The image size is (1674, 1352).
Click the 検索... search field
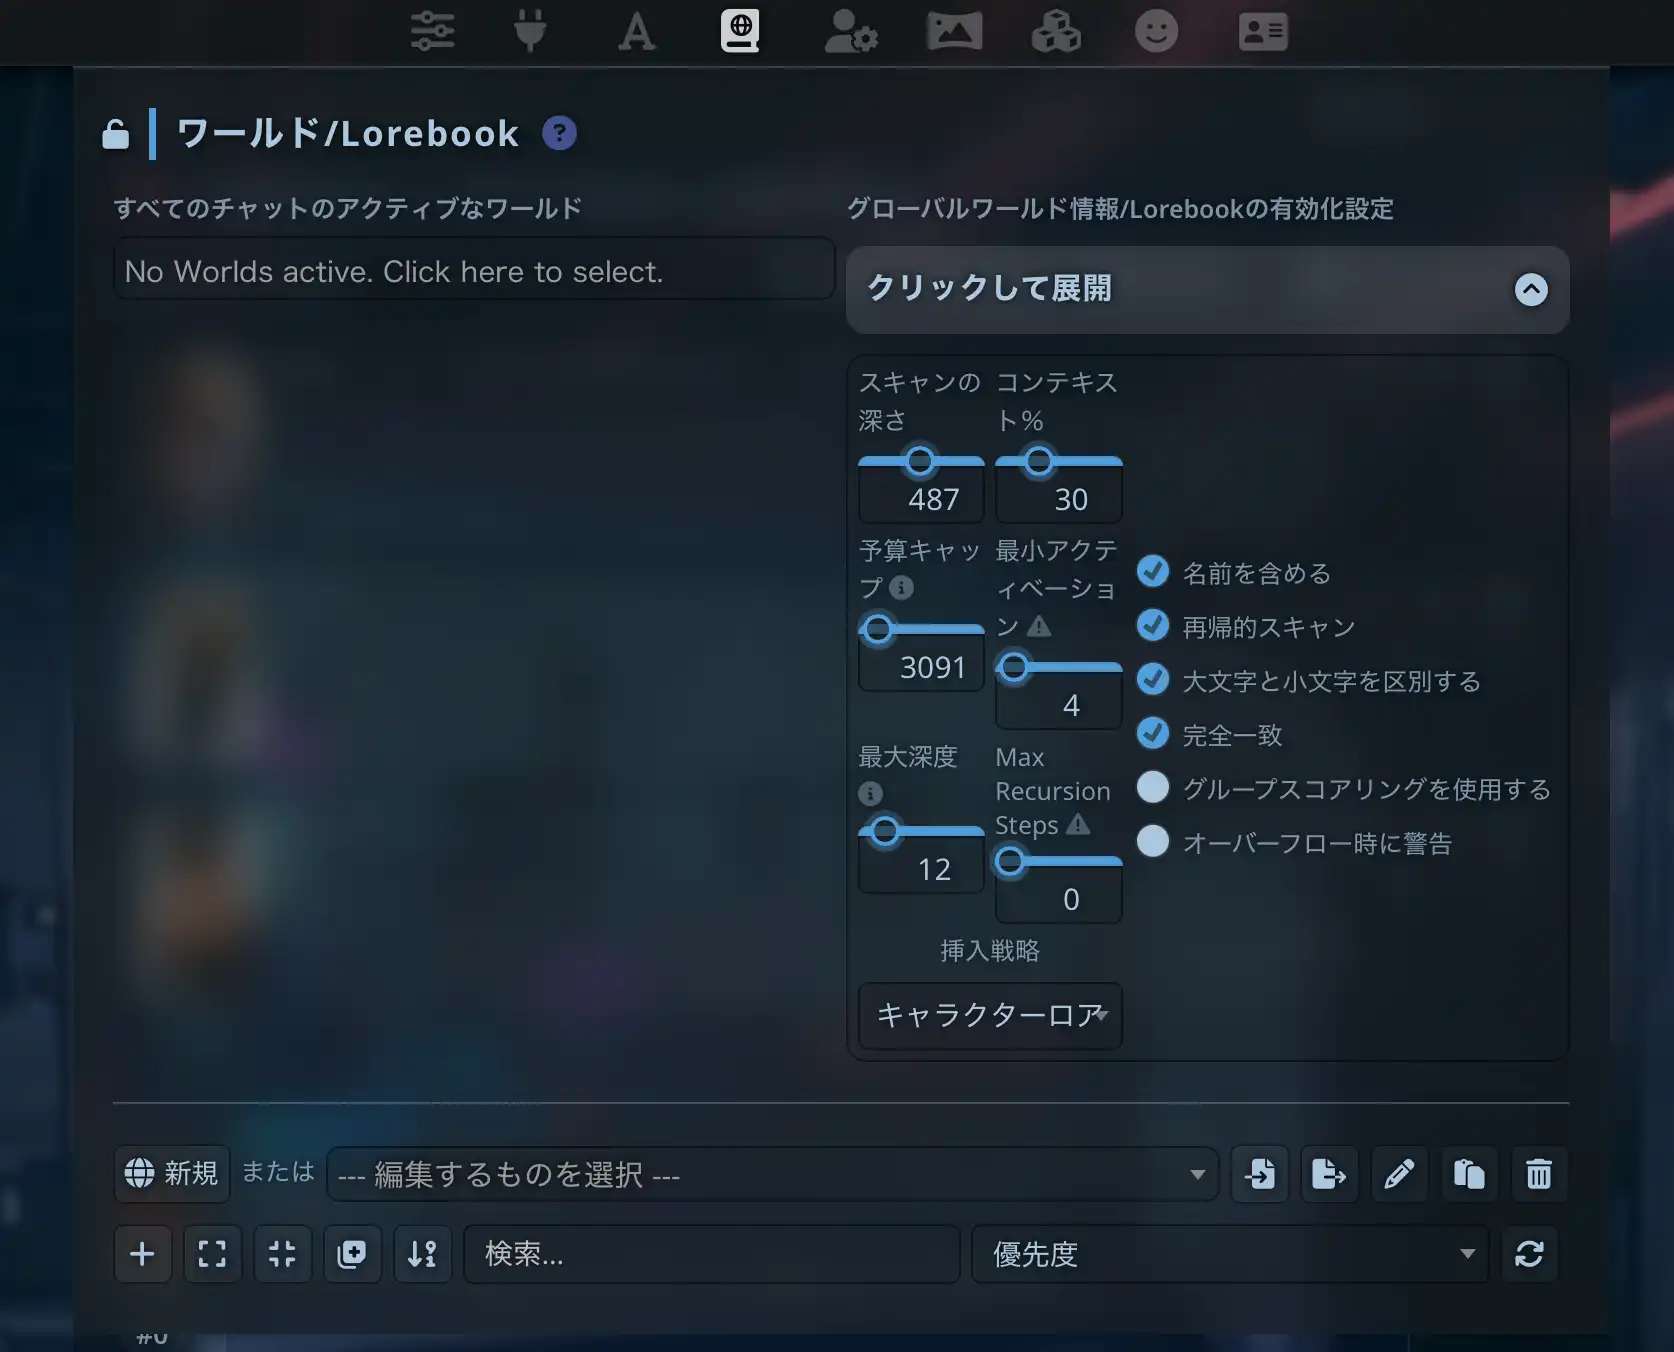711,1253
